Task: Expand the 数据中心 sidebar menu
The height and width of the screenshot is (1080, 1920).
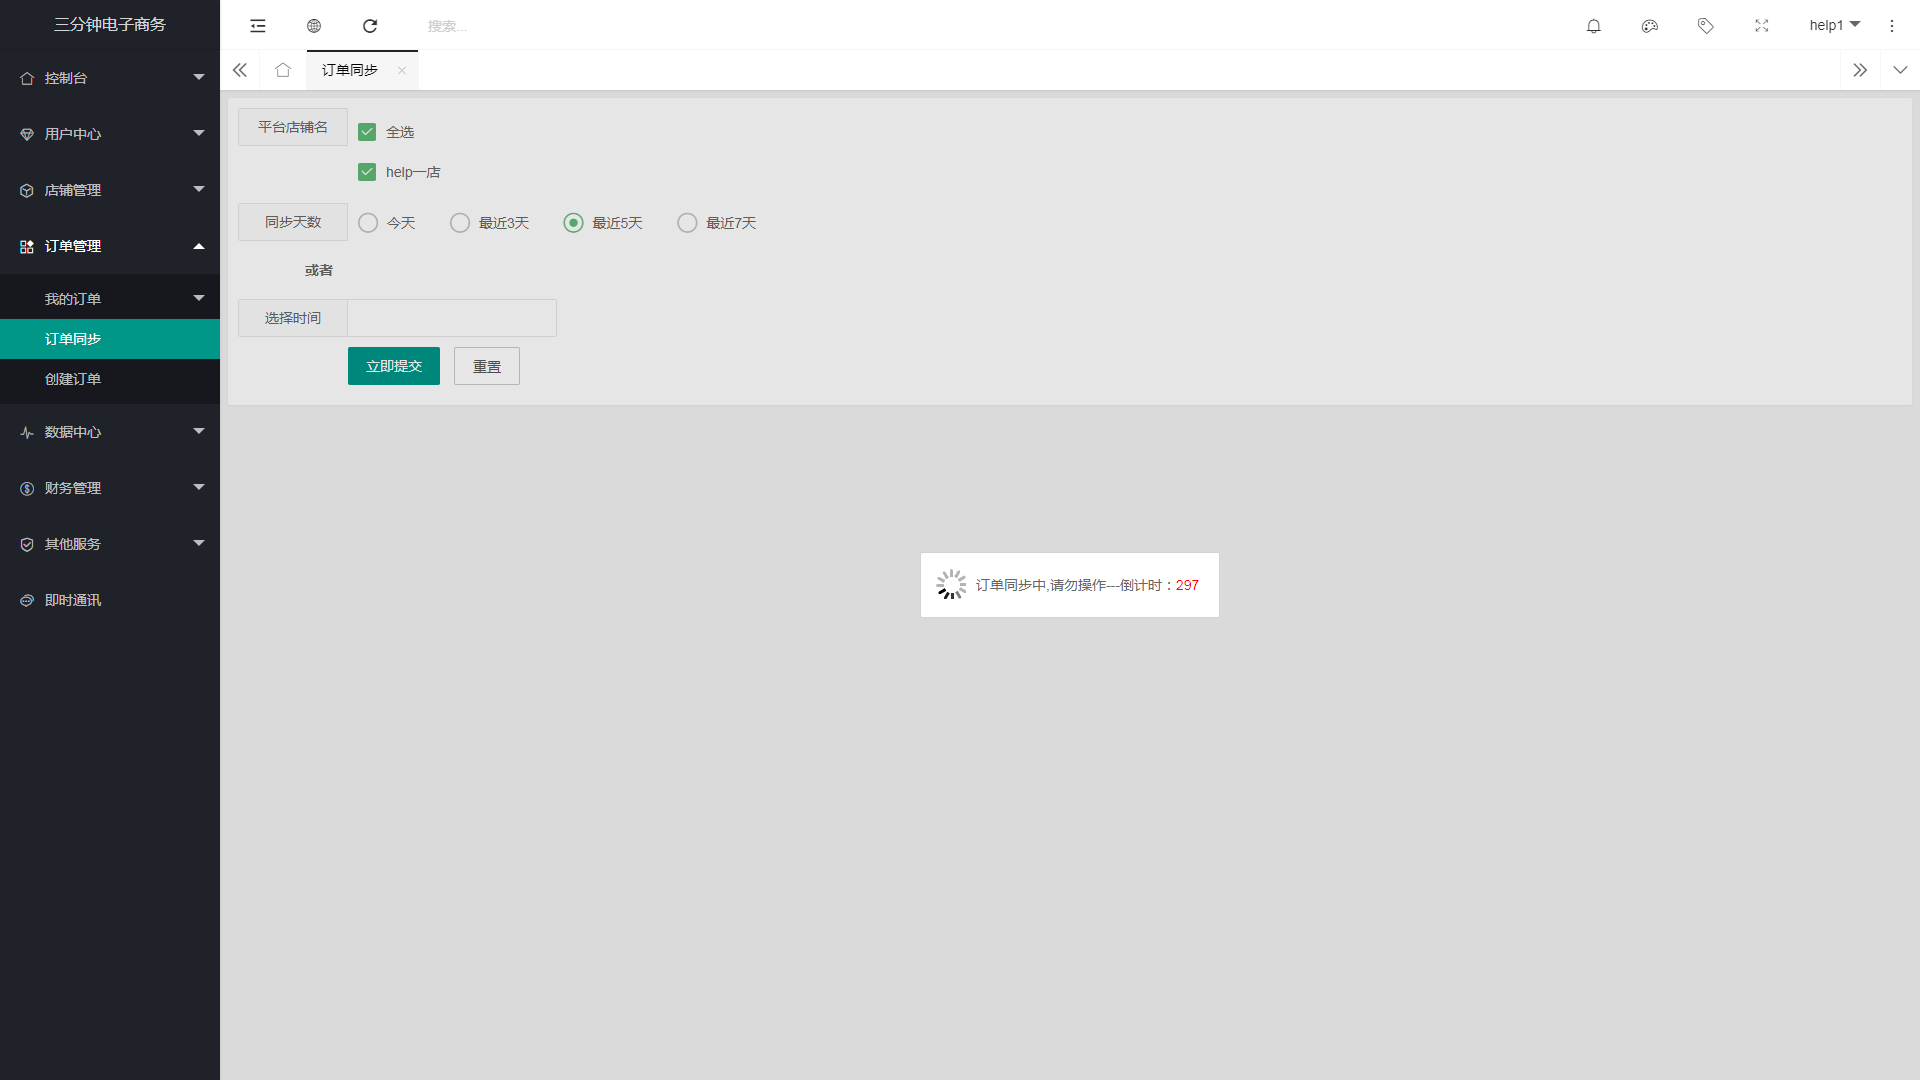Action: [x=110, y=432]
